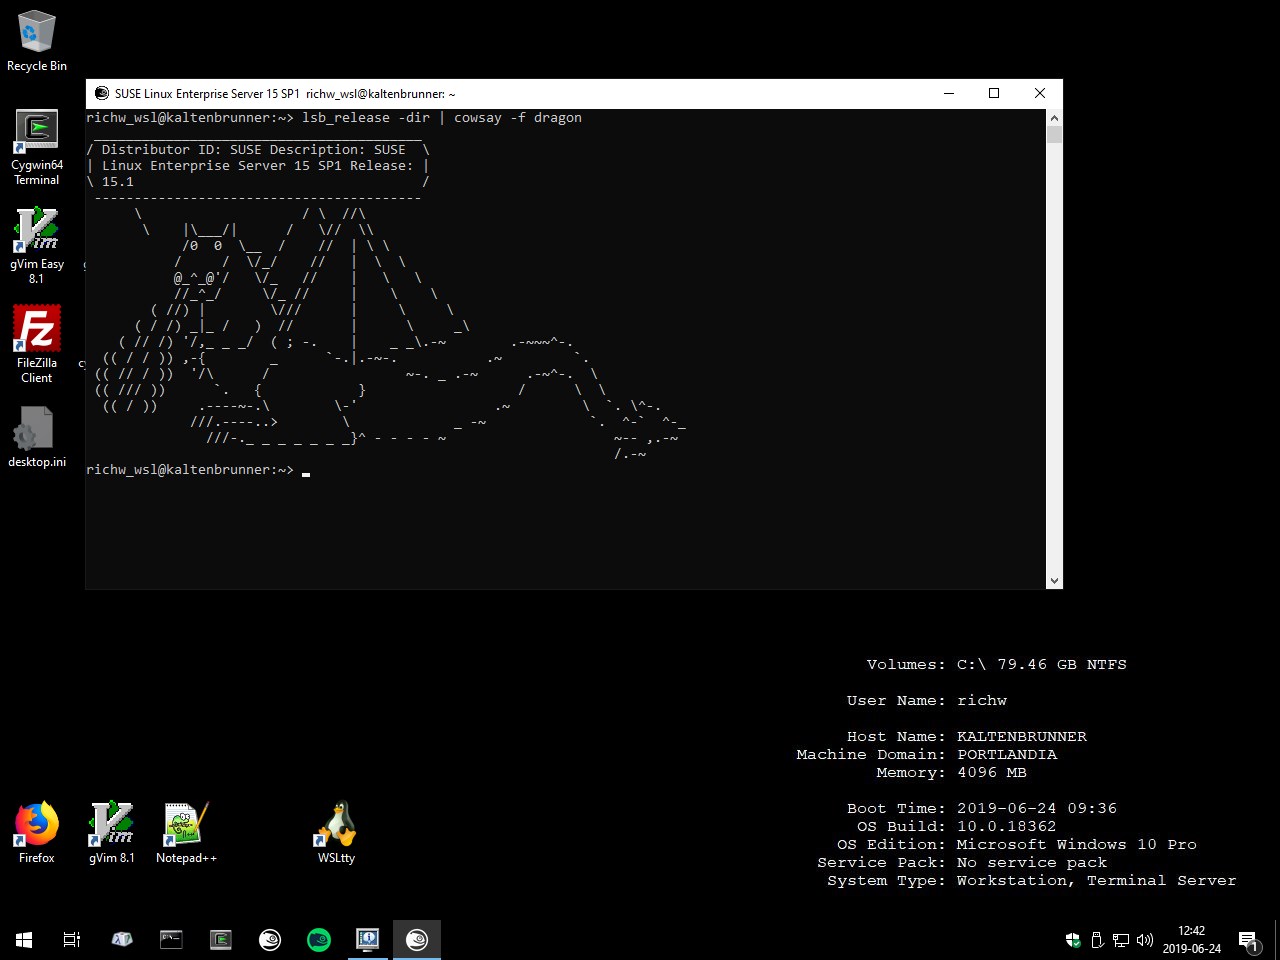Click the third taskbar icon after Task View
Image resolution: width=1280 pixels, height=960 pixels.
click(x=220, y=939)
